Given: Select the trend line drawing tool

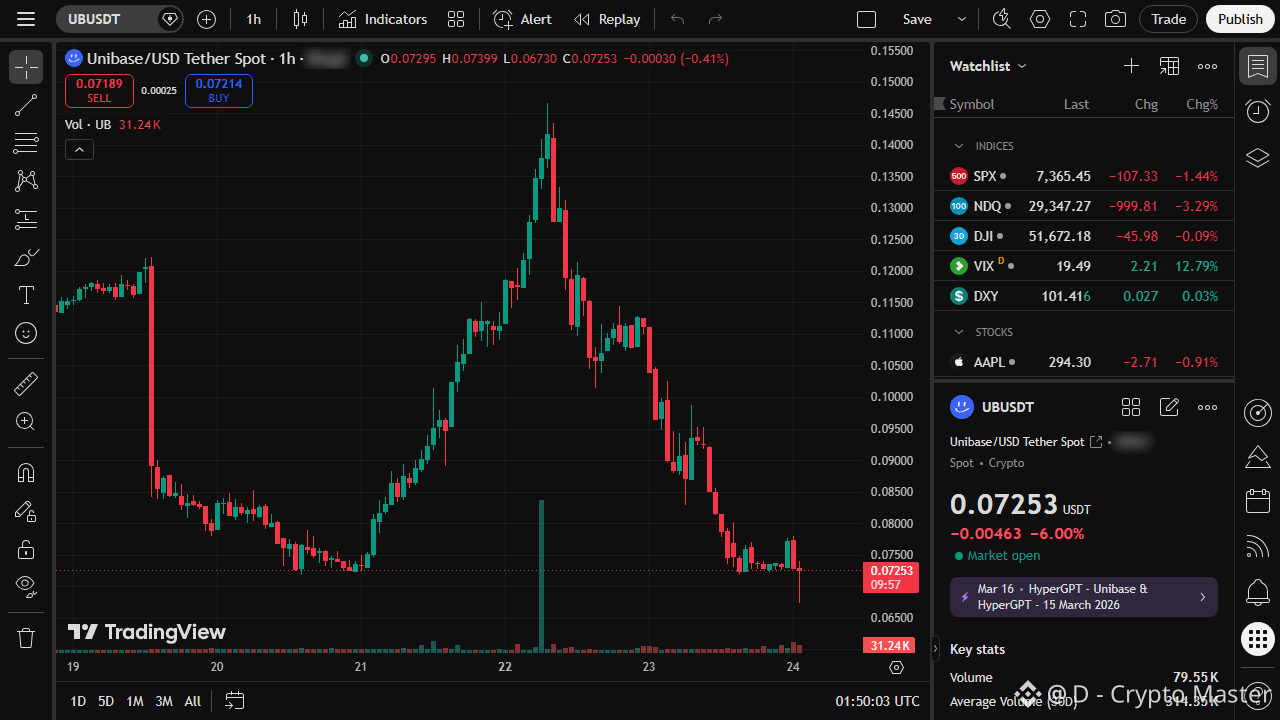Looking at the screenshot, I should click(26, 105).
